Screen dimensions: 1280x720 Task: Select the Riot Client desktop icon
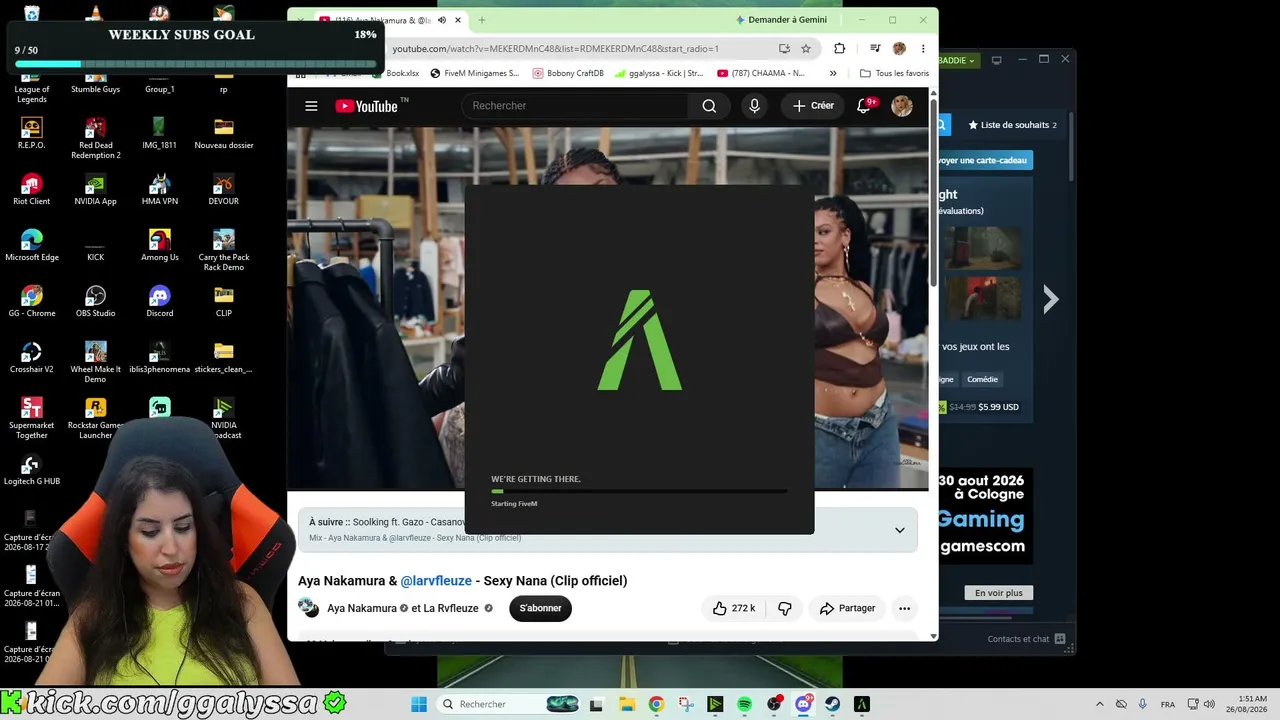pos(32,188)
